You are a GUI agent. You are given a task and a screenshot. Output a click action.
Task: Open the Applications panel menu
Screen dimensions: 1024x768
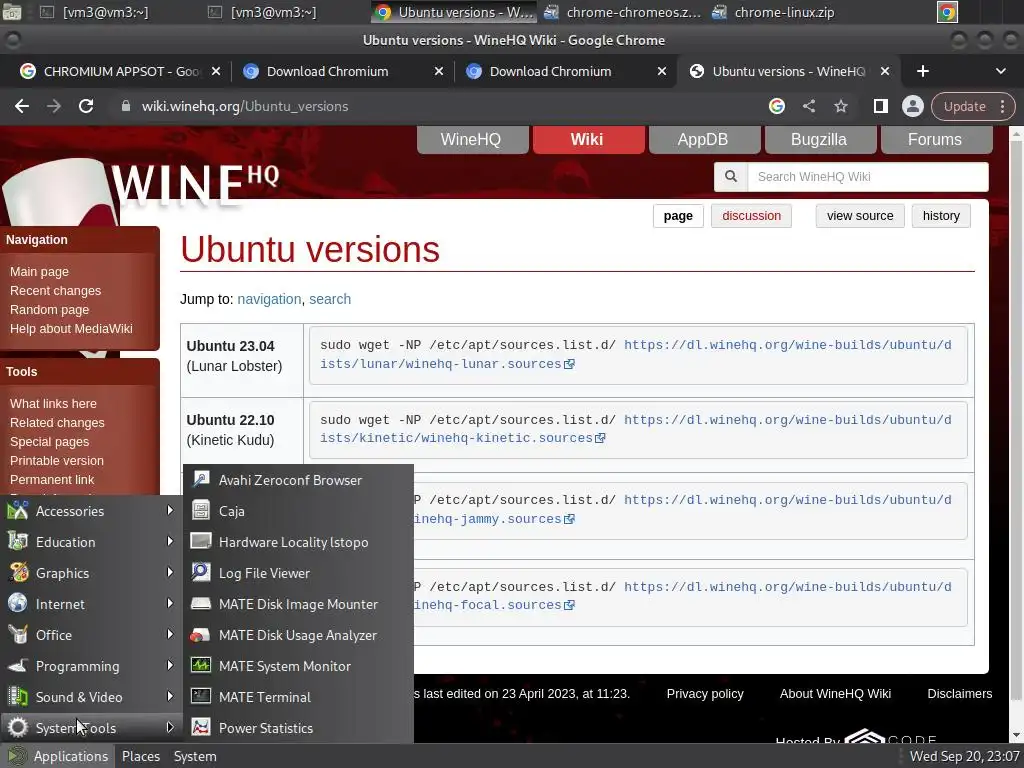[57, 756]
